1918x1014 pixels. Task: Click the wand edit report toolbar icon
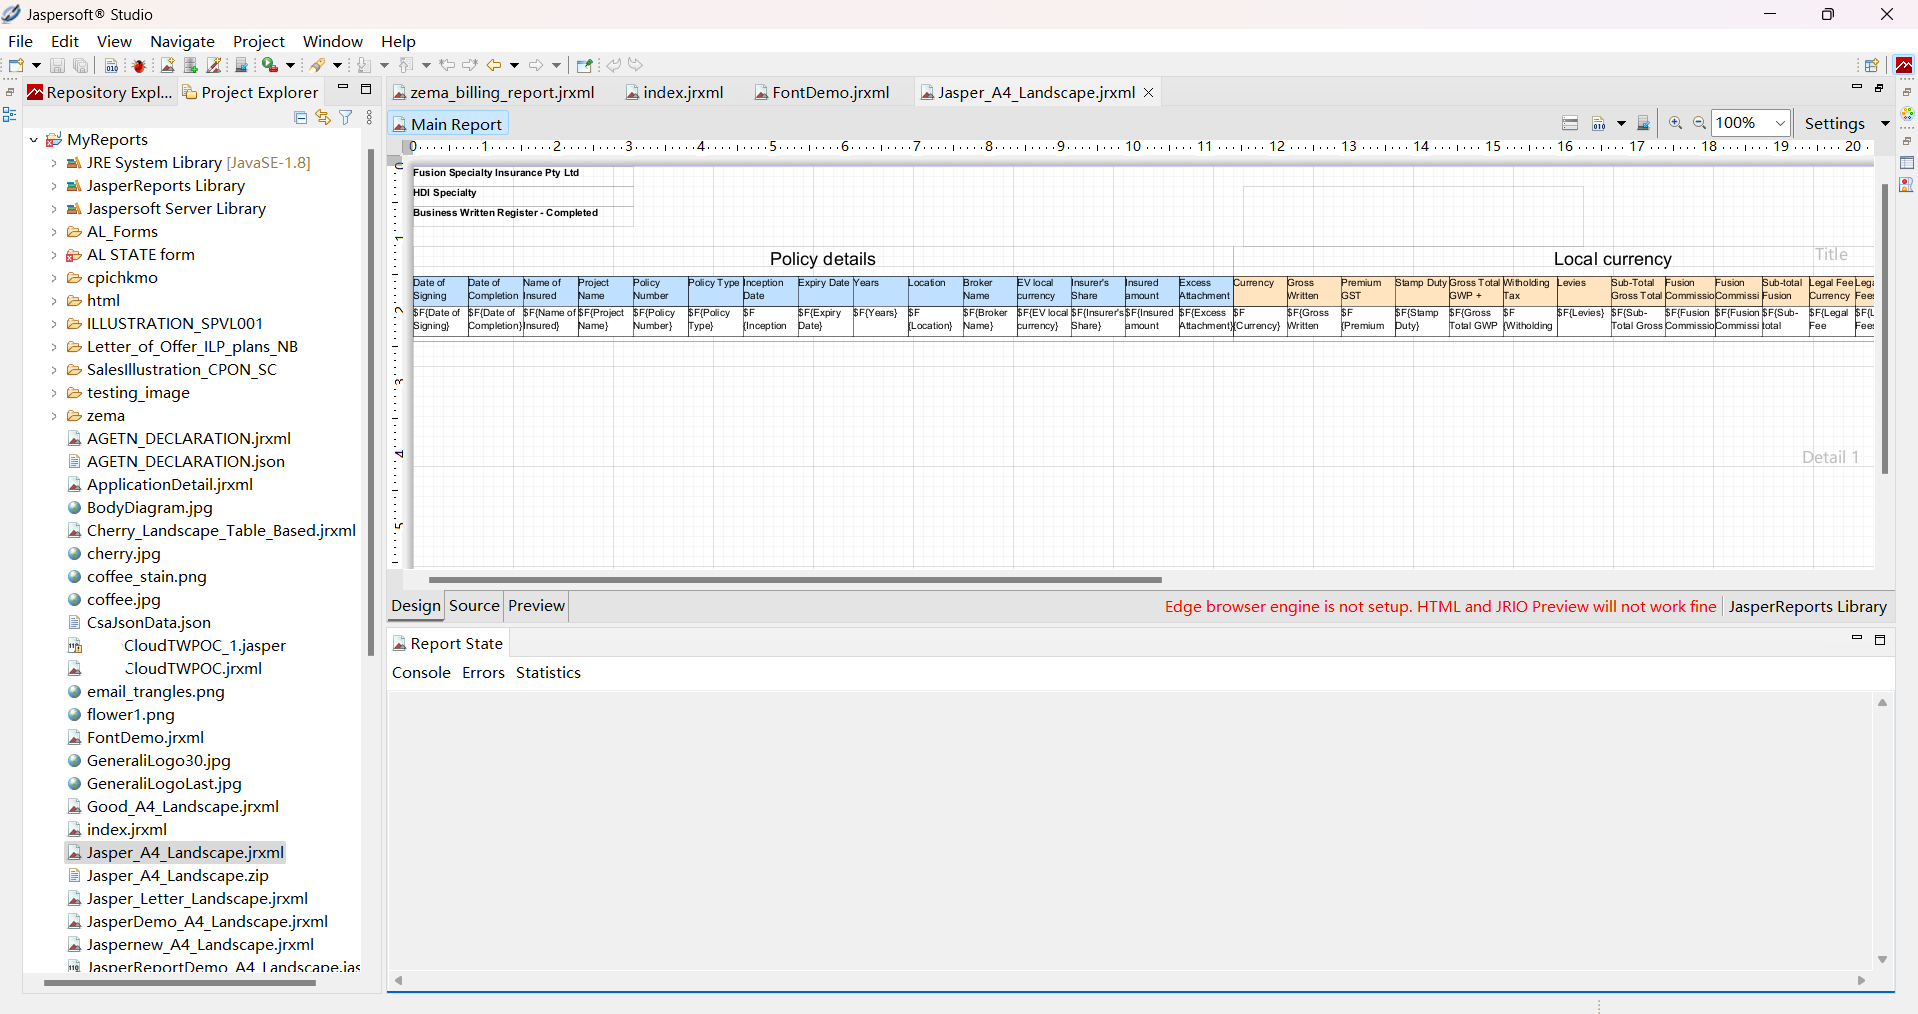coord(214,65)
